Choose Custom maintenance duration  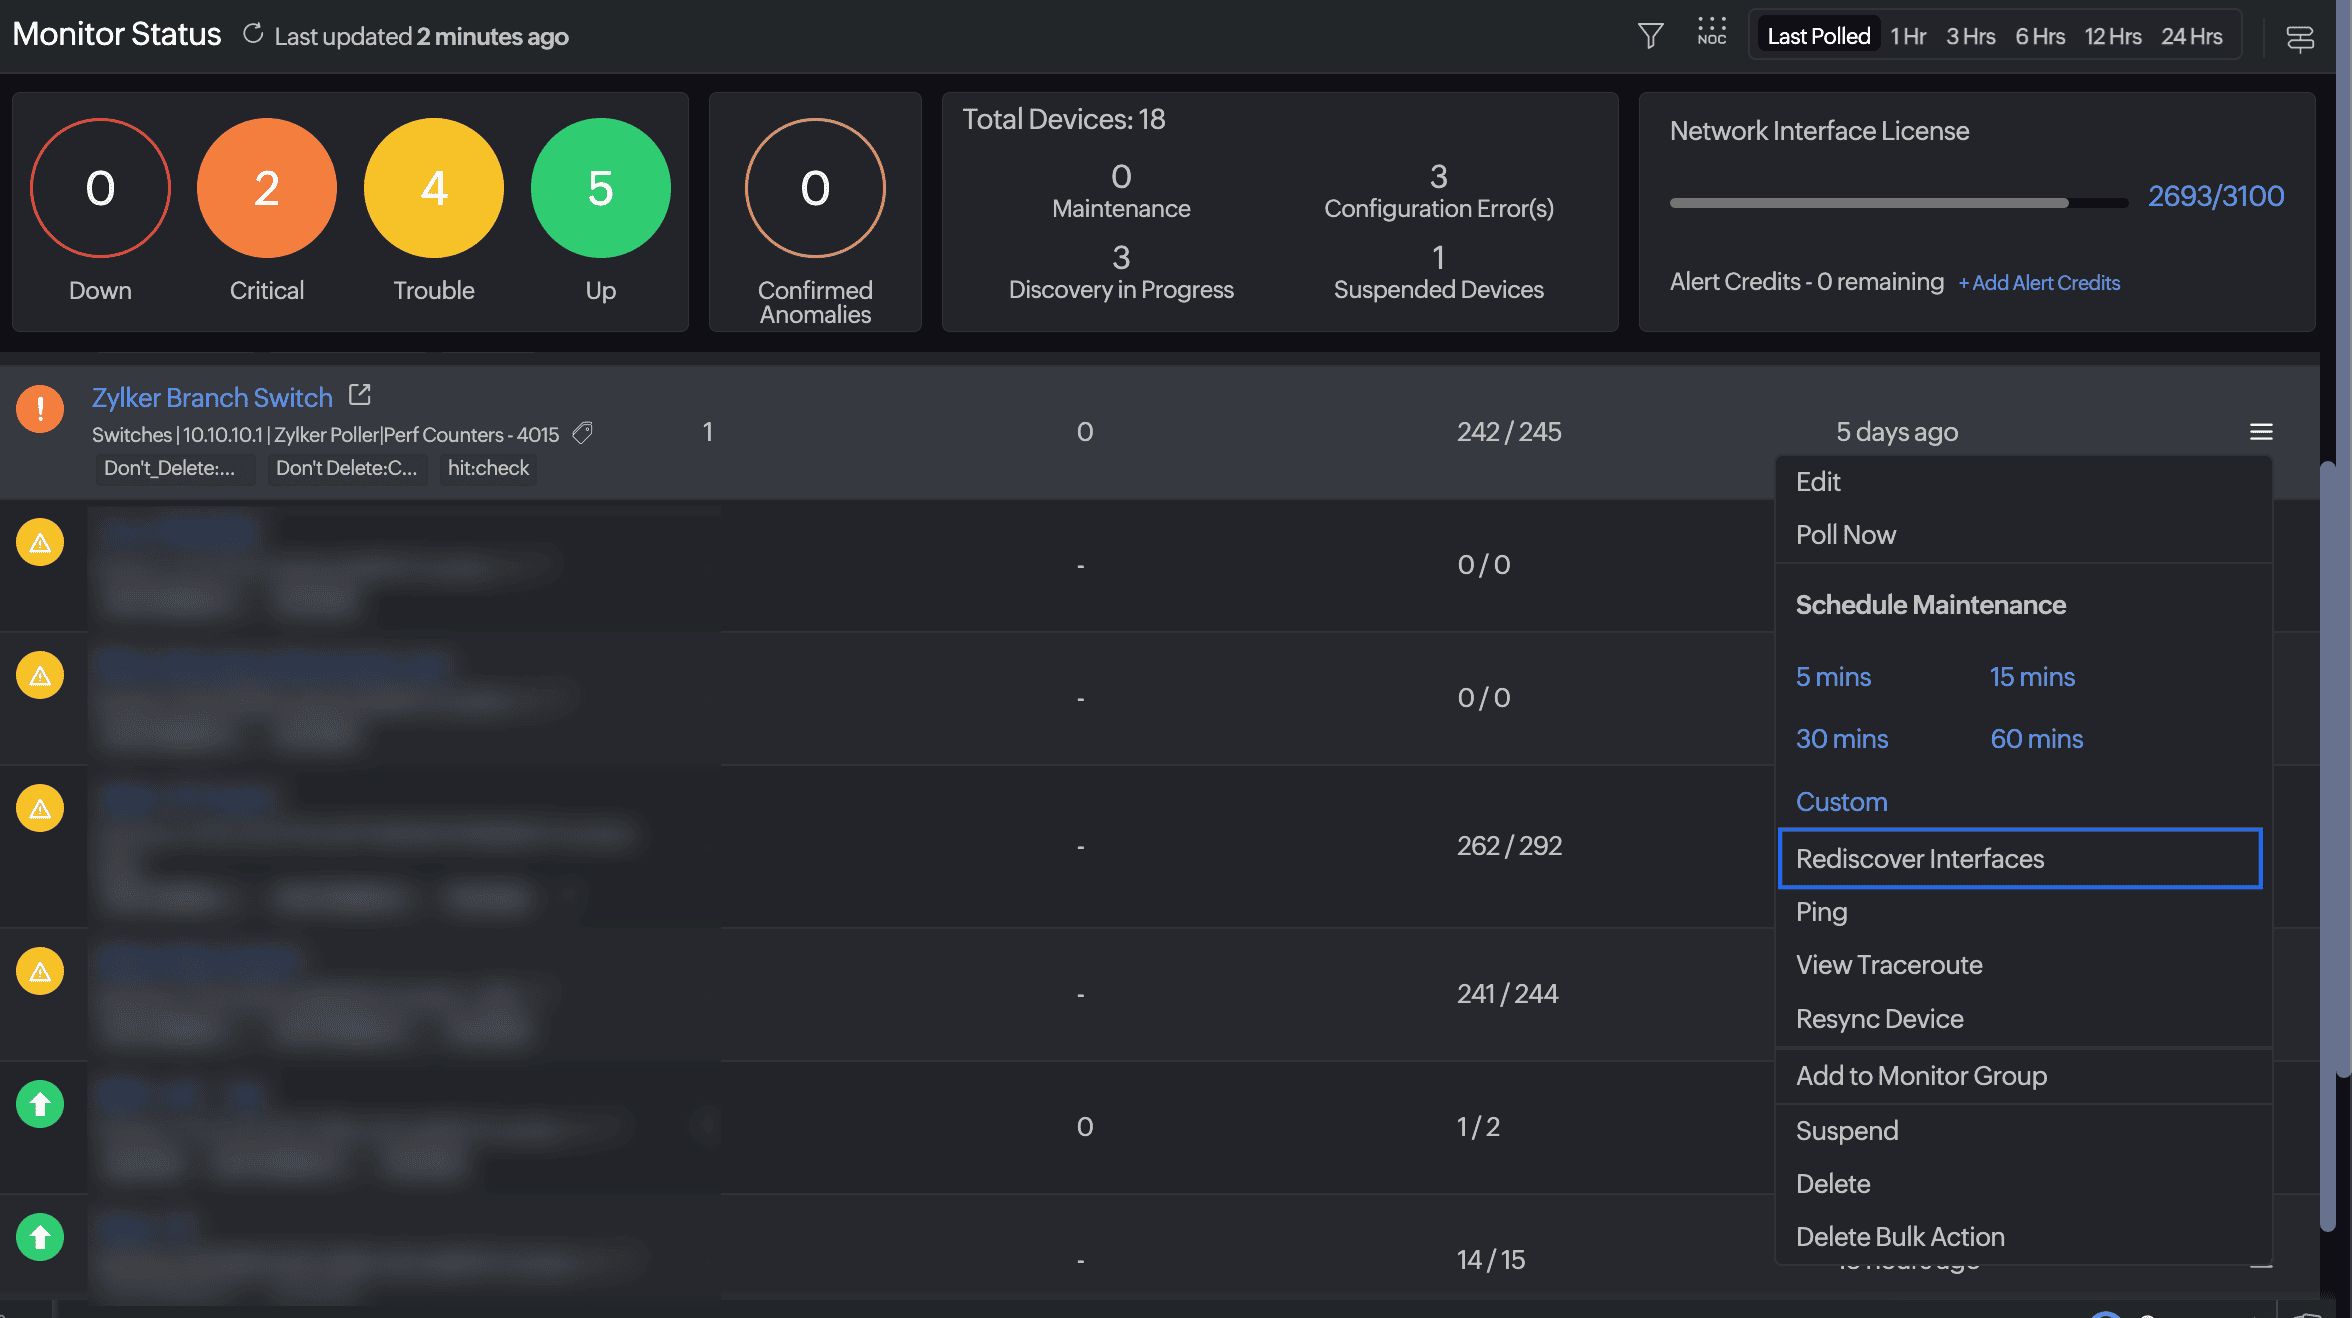1841,802
